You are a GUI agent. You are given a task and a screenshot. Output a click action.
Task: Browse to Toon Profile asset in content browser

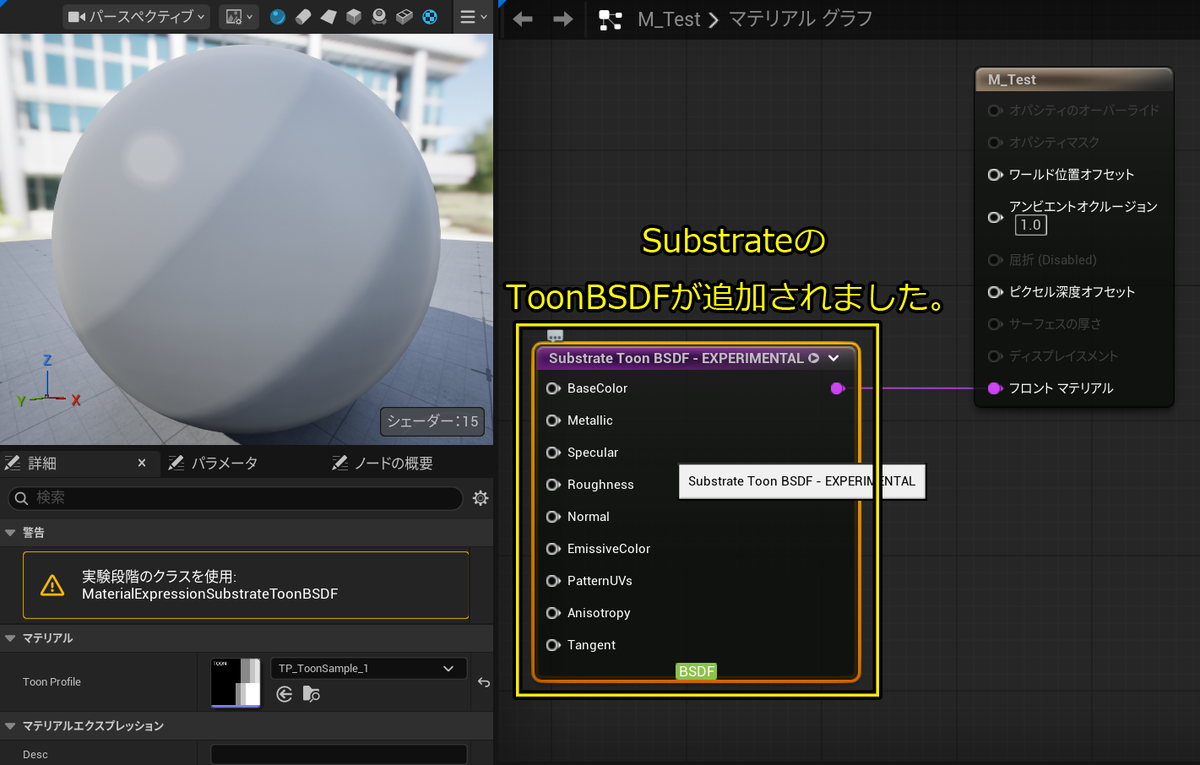pyautogui.click(x=312, y=694)
